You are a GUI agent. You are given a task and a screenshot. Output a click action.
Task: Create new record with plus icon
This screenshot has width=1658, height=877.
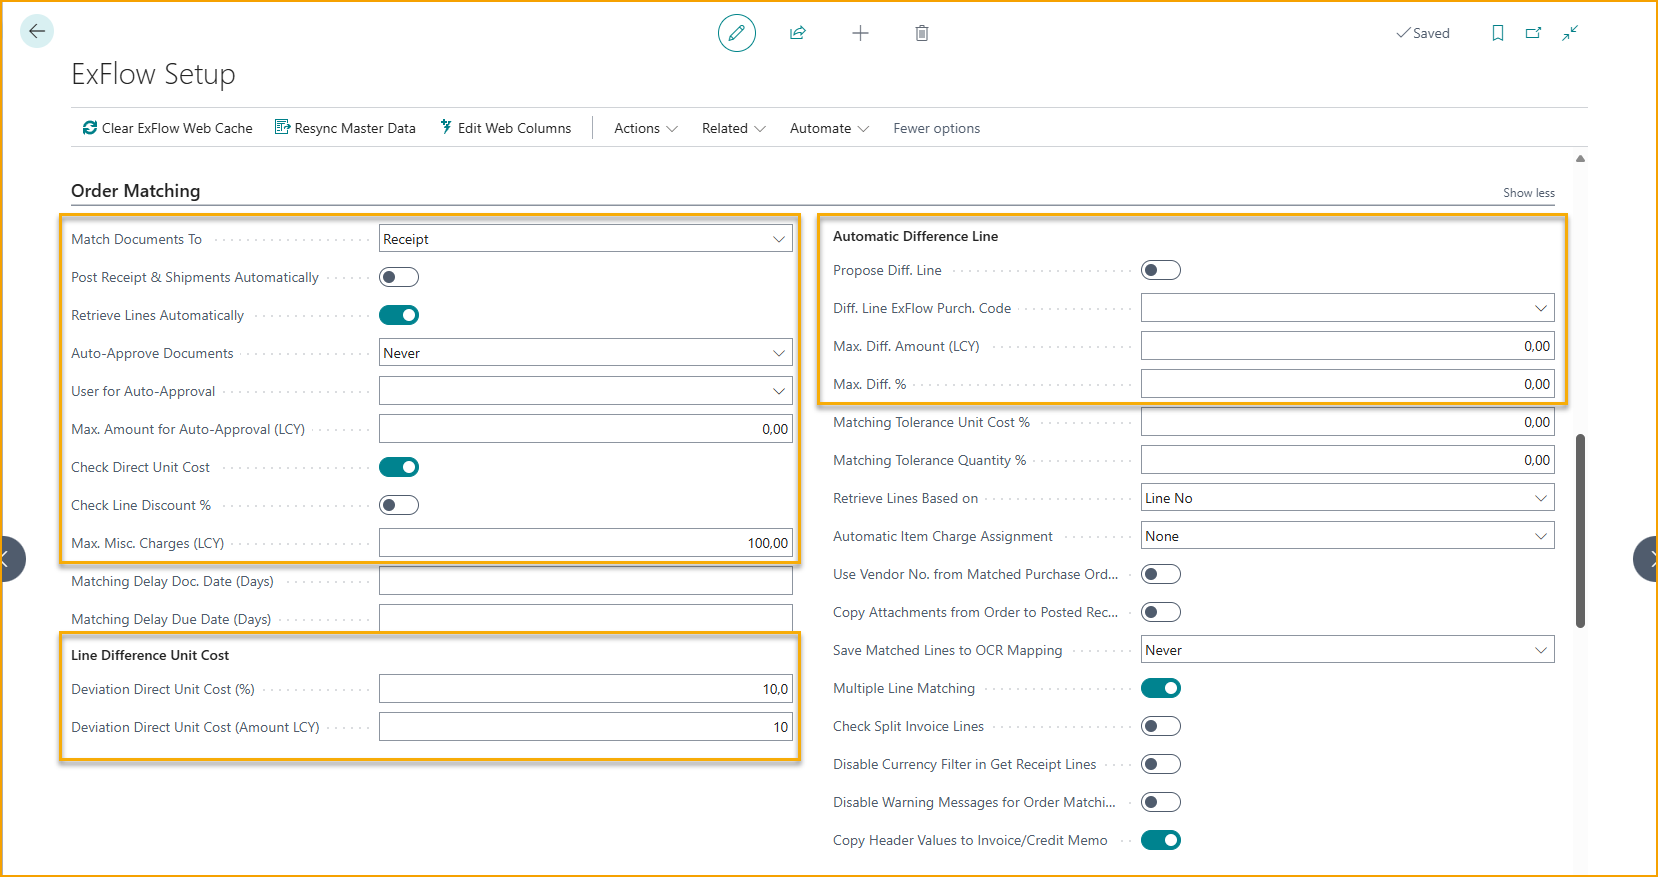[x=860, y=33]
